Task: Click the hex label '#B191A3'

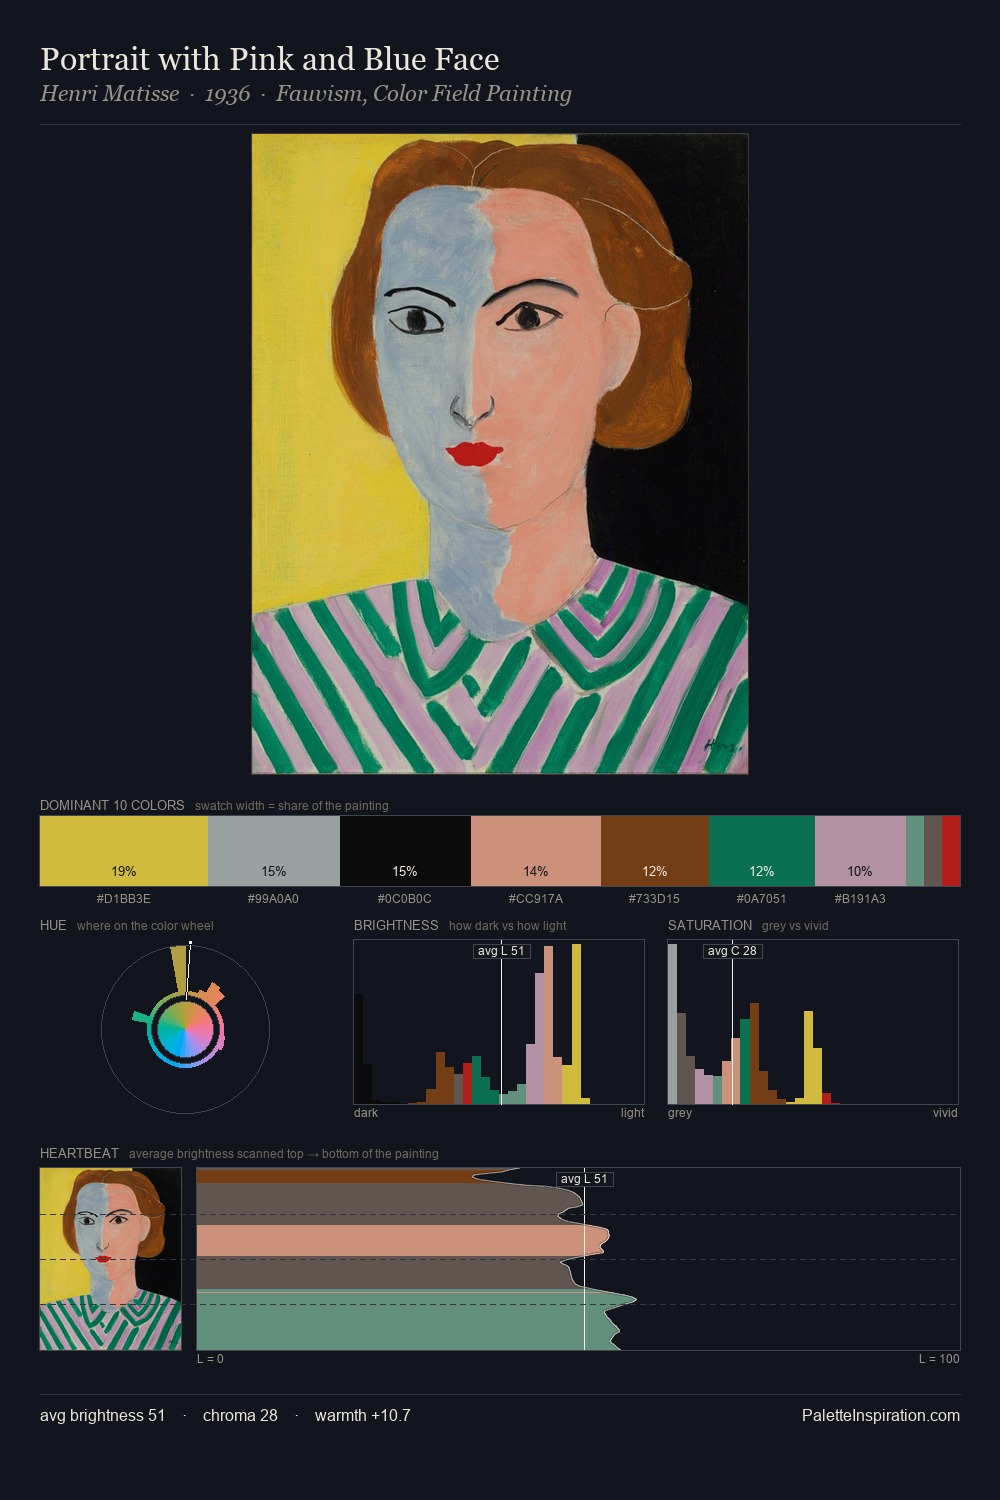Action: coord(860,899)
